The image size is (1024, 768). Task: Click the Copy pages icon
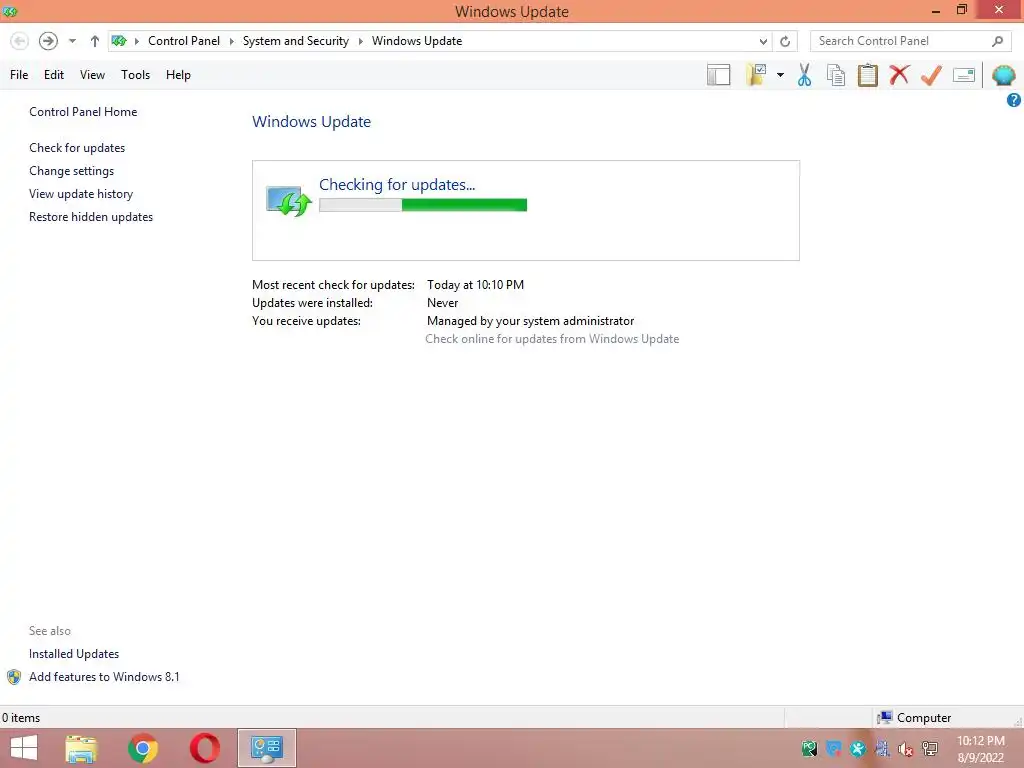[836, 75]
